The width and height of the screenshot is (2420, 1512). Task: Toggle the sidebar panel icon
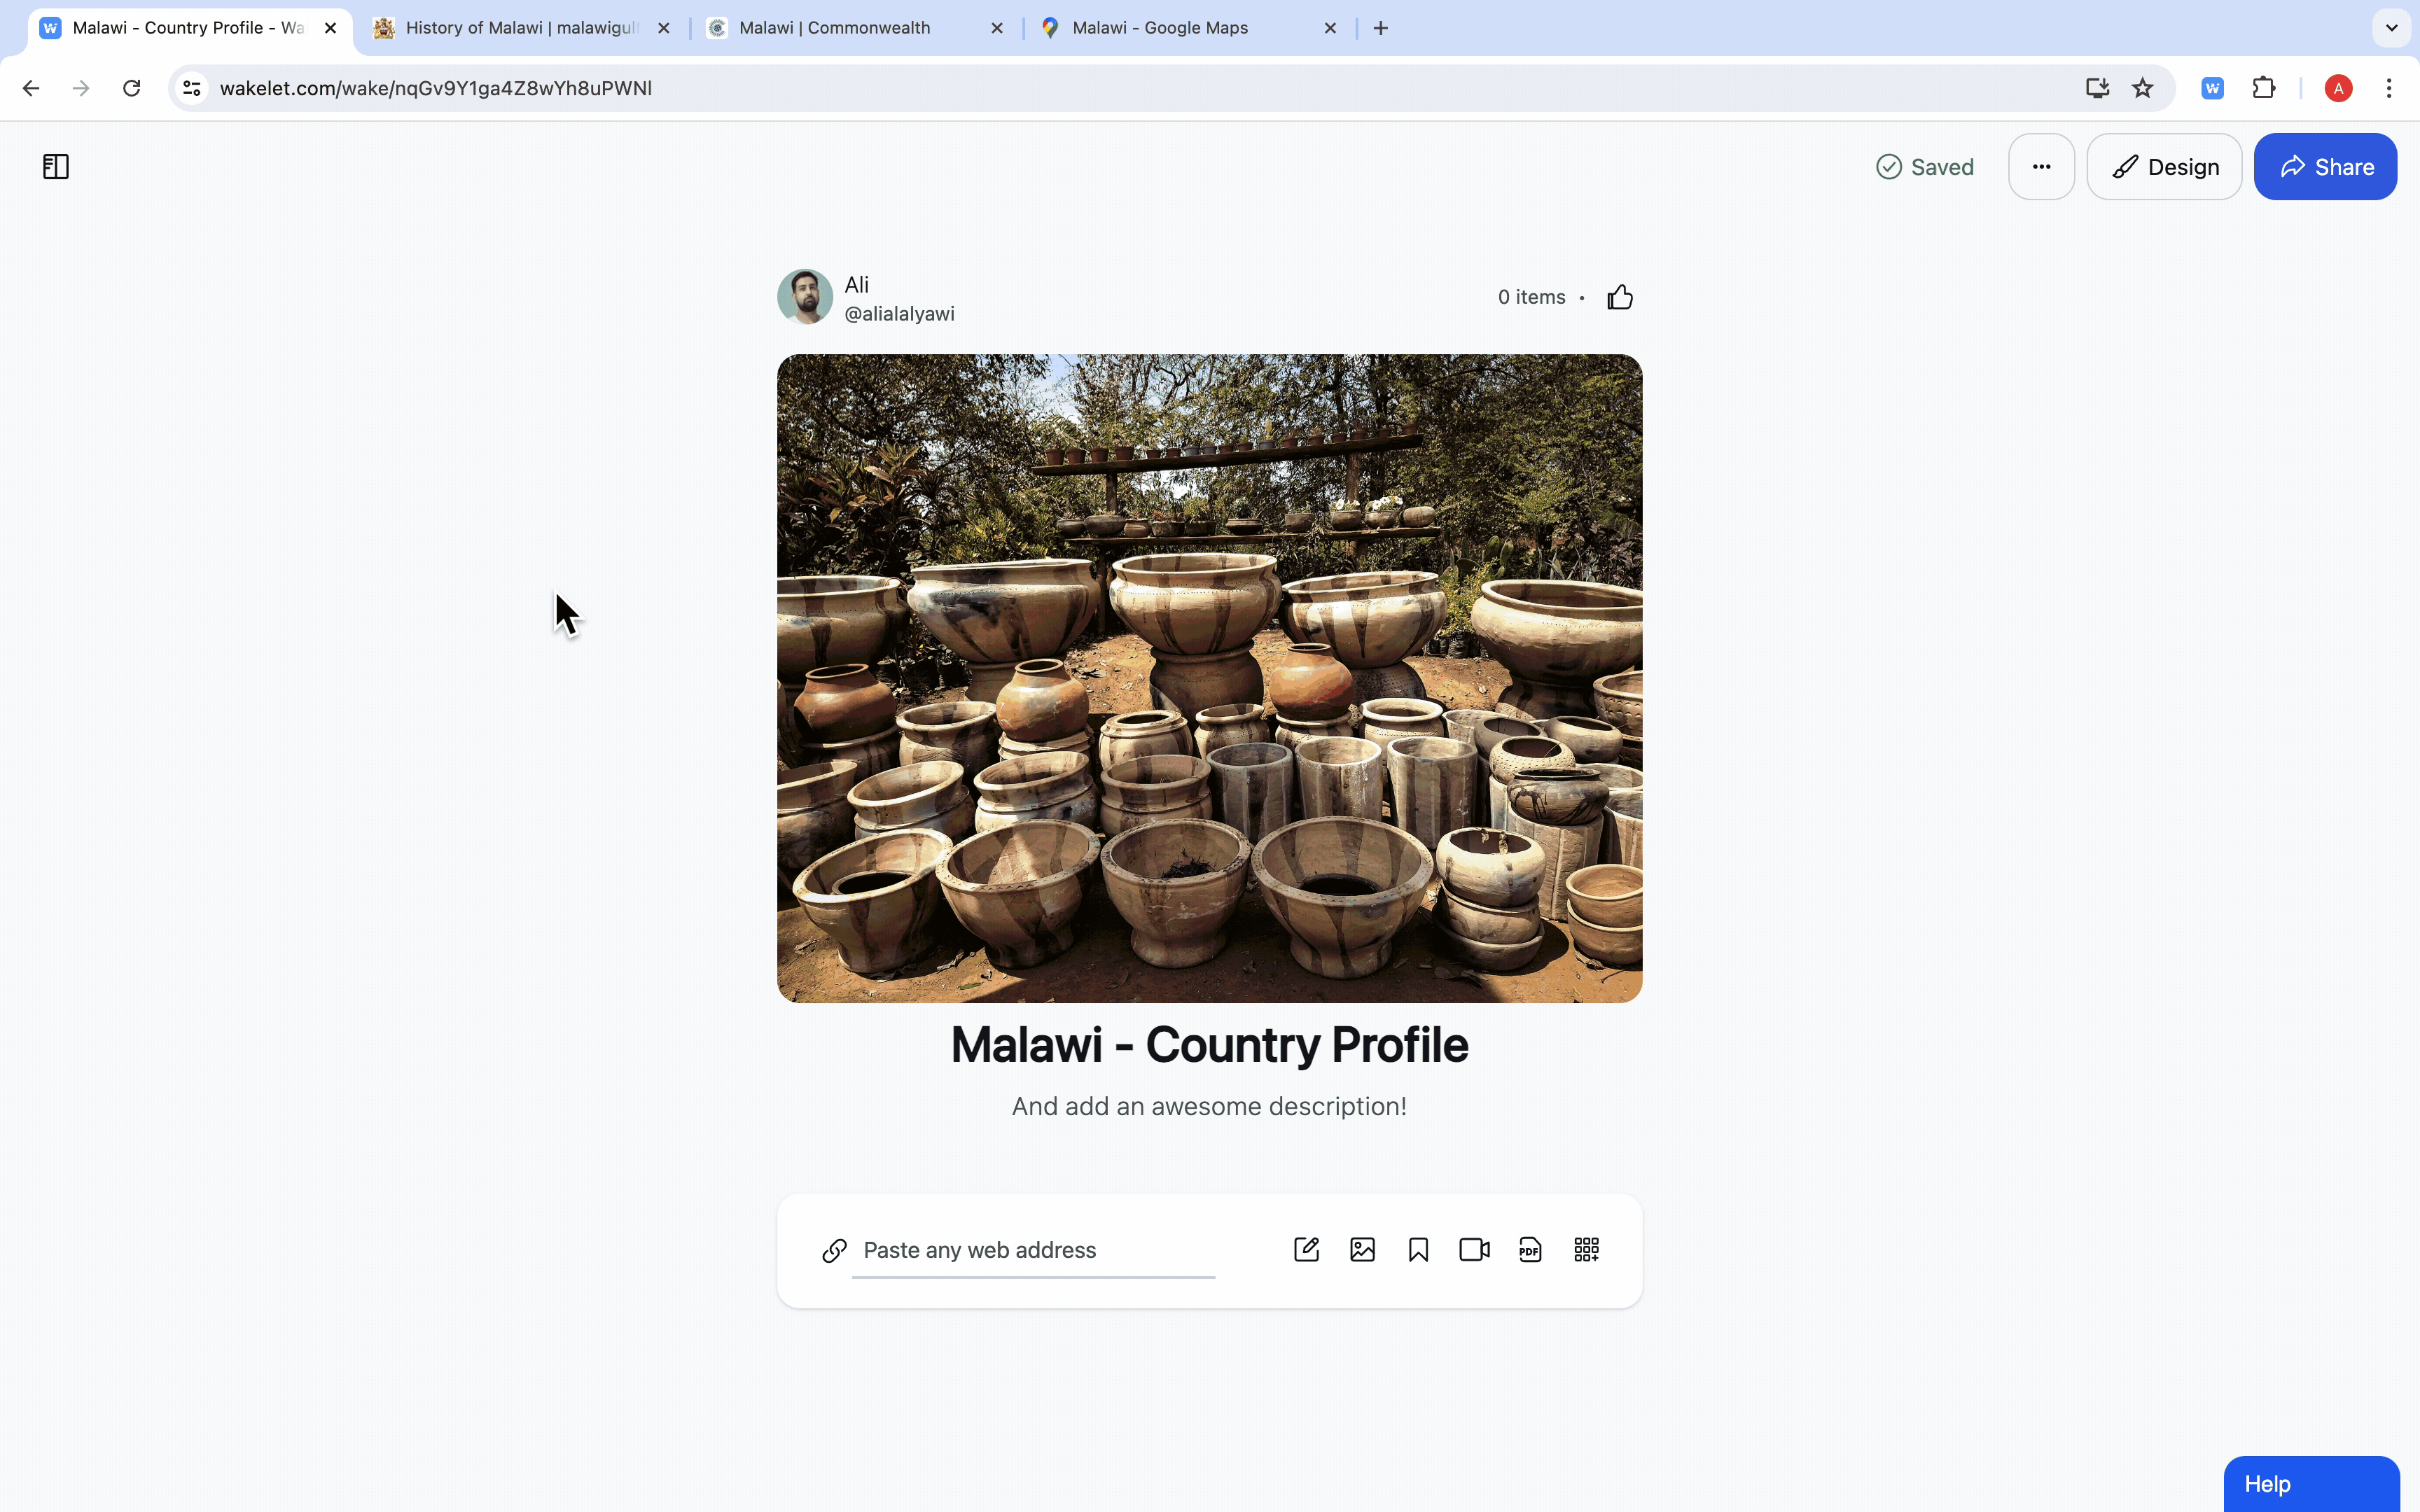click(56, 167)
